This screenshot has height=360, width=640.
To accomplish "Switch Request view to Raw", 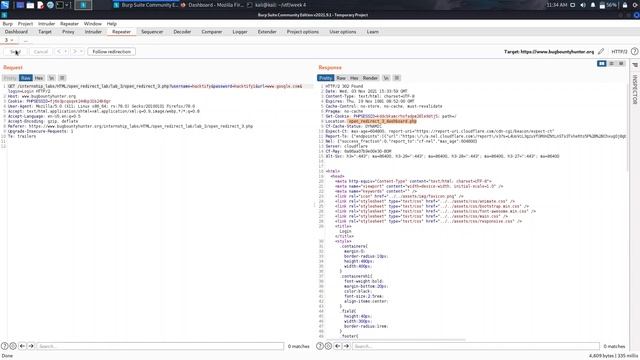I will pos(26,78).
